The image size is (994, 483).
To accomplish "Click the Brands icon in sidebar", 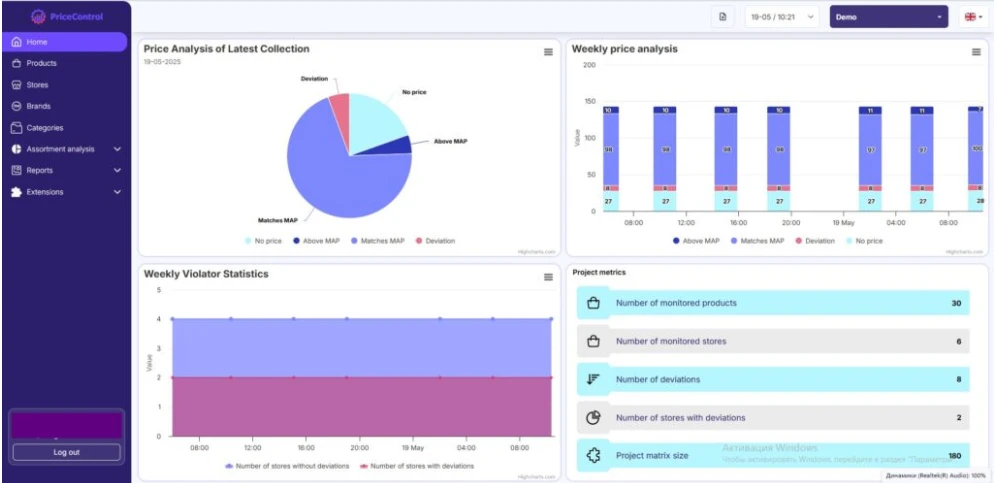I will point(17,106).
